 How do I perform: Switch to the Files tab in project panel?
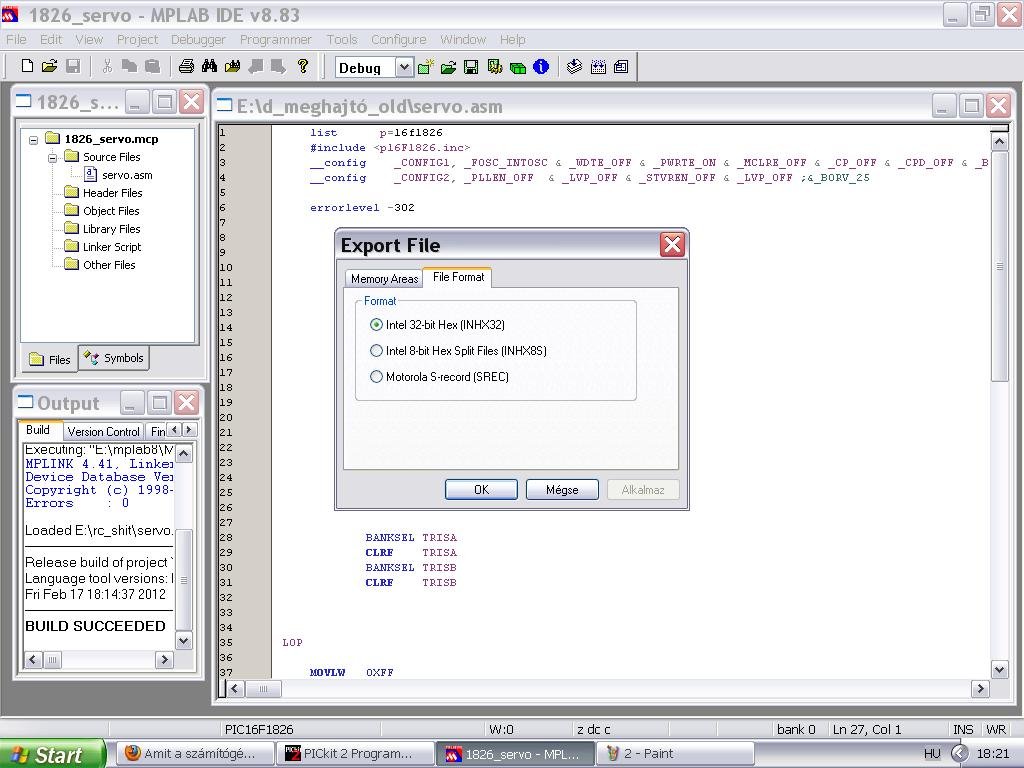[x=50, y=359]
